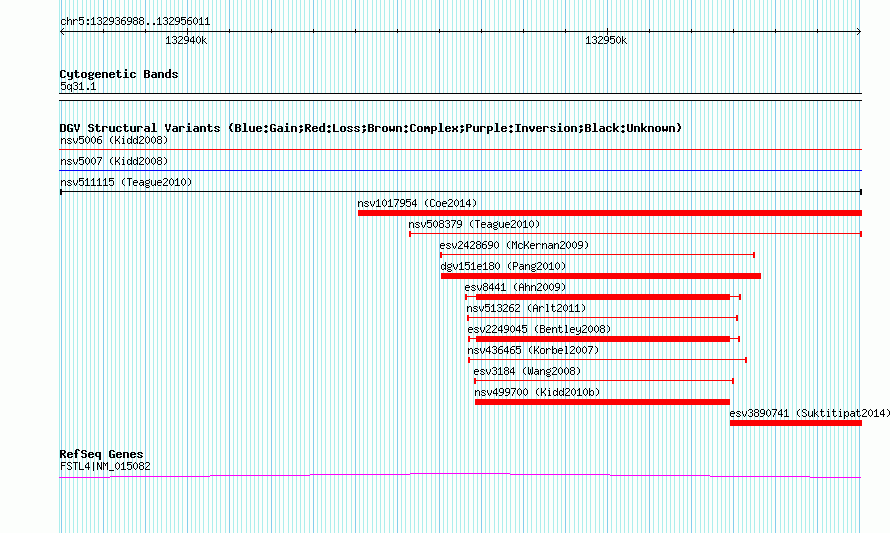Click the 5q31.1 band label
890x533 pixels.
(x=78, y=87)
